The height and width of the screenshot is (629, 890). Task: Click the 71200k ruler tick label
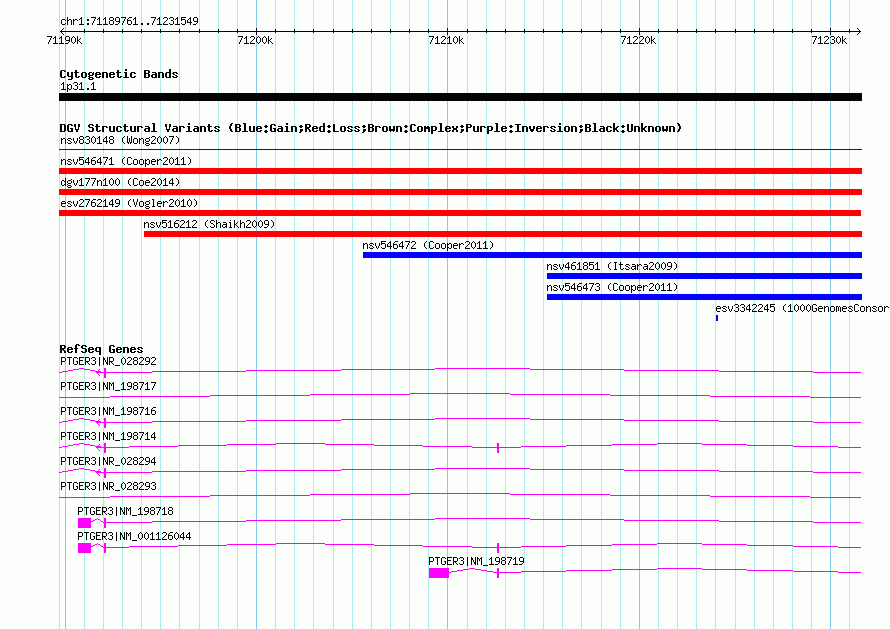255,40
